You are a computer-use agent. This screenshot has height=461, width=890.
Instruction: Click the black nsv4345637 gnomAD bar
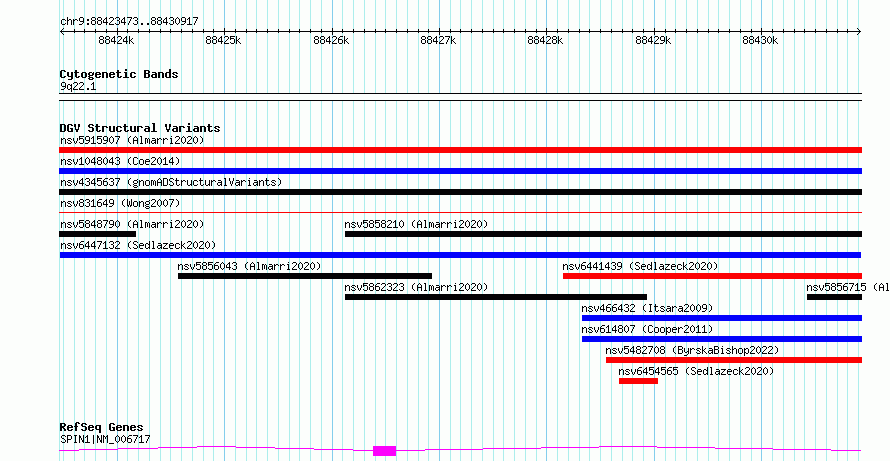[x=460, y=192]
